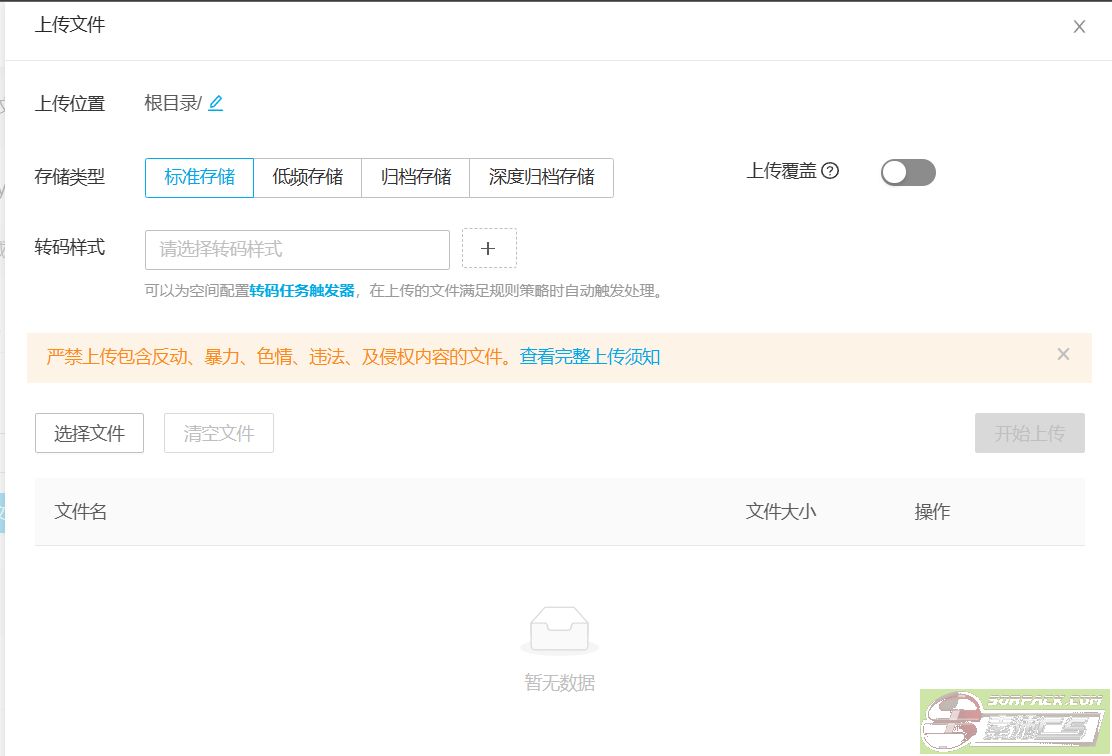Select 深度归档存储 deep archive storage
This screenshot has width=1112, height=756.
click(x=541, y=177)
